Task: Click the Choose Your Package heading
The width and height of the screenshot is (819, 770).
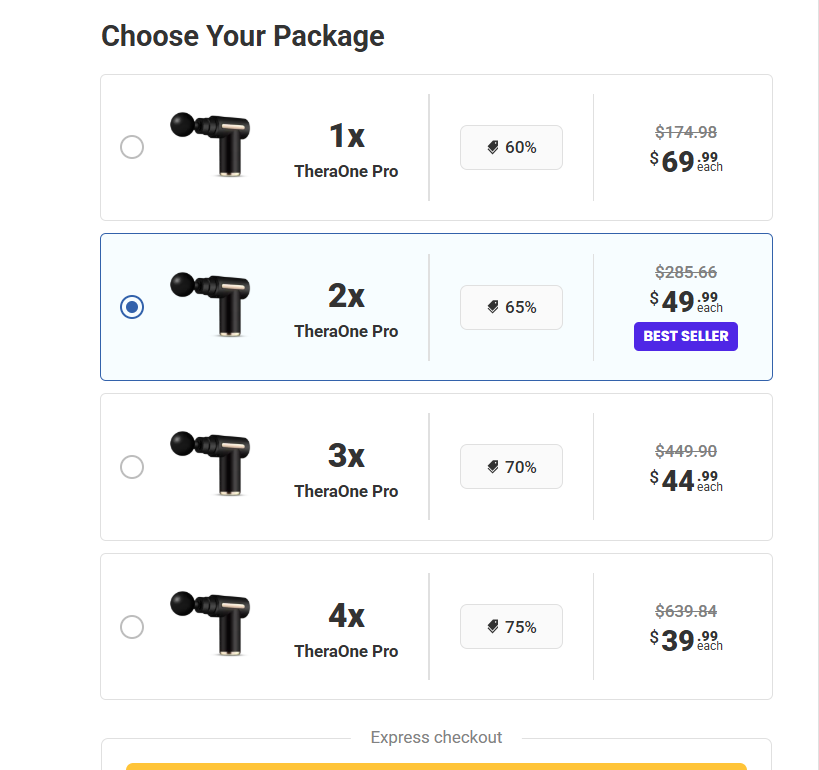Action: click(242, 36)
